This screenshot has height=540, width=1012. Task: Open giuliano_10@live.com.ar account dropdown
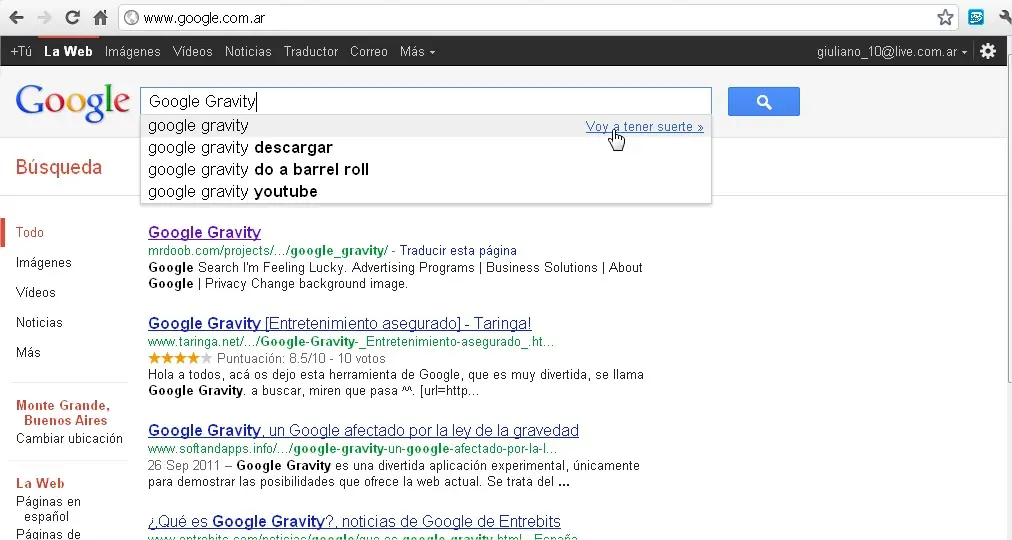(891, 52)
